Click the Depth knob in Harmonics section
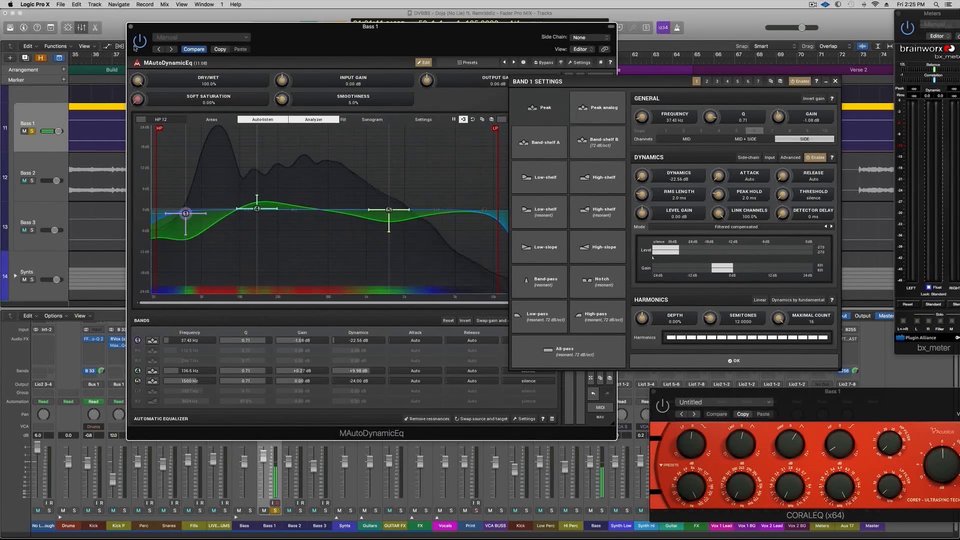Screen dimensions: 960x540 tap(642, 318)
